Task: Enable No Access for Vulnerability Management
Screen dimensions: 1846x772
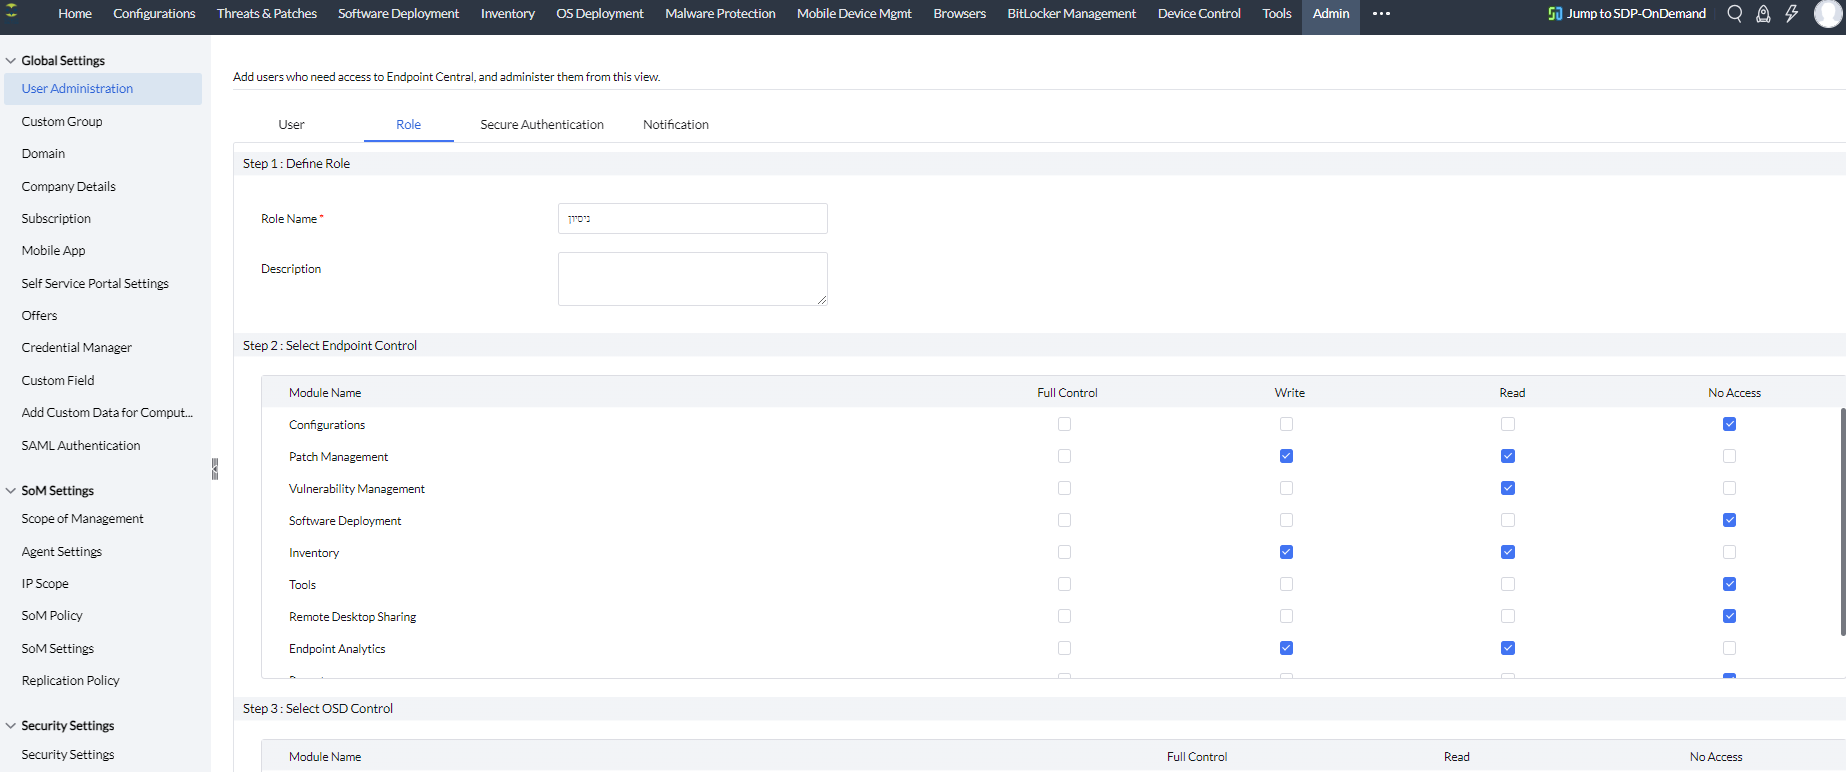Action: pos(1729,488)
